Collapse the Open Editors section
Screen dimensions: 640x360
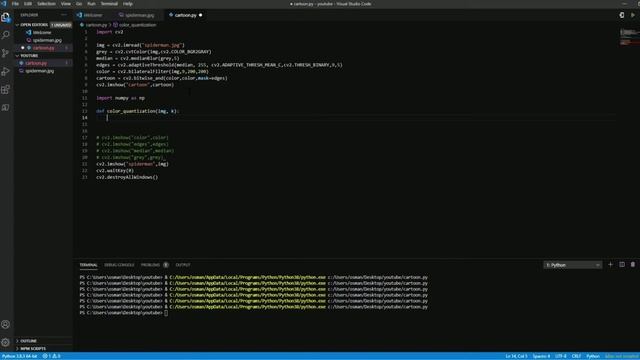tap(34, 25)
